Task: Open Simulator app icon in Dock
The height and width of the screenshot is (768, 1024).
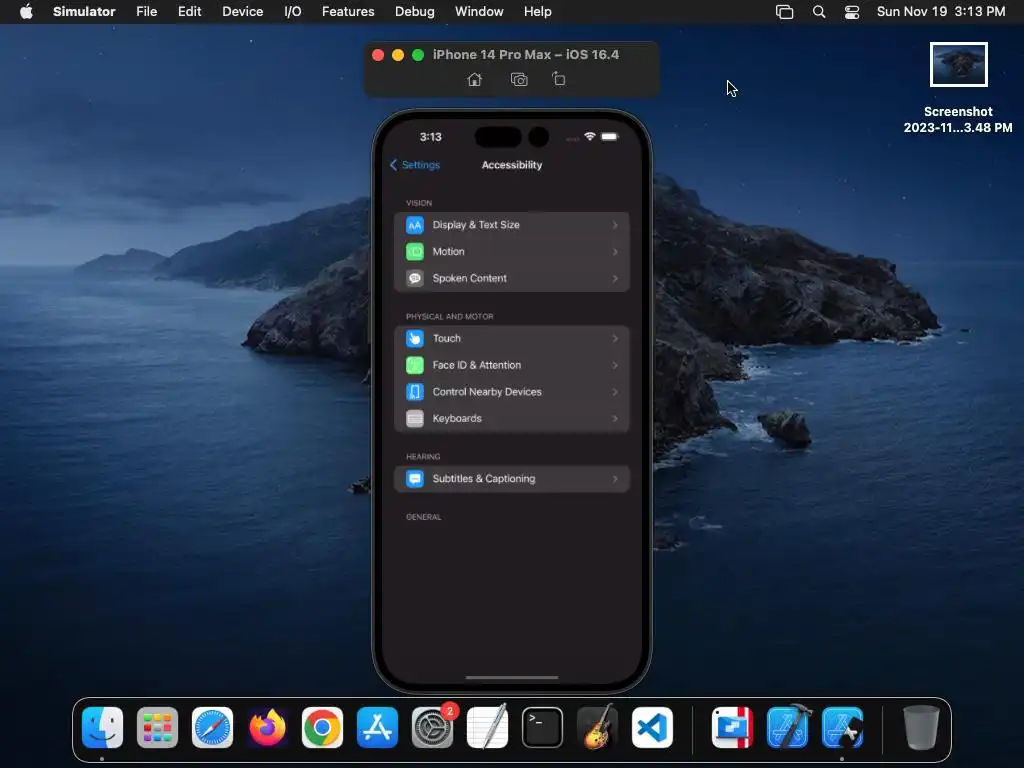Action: [x=842, y=727]
